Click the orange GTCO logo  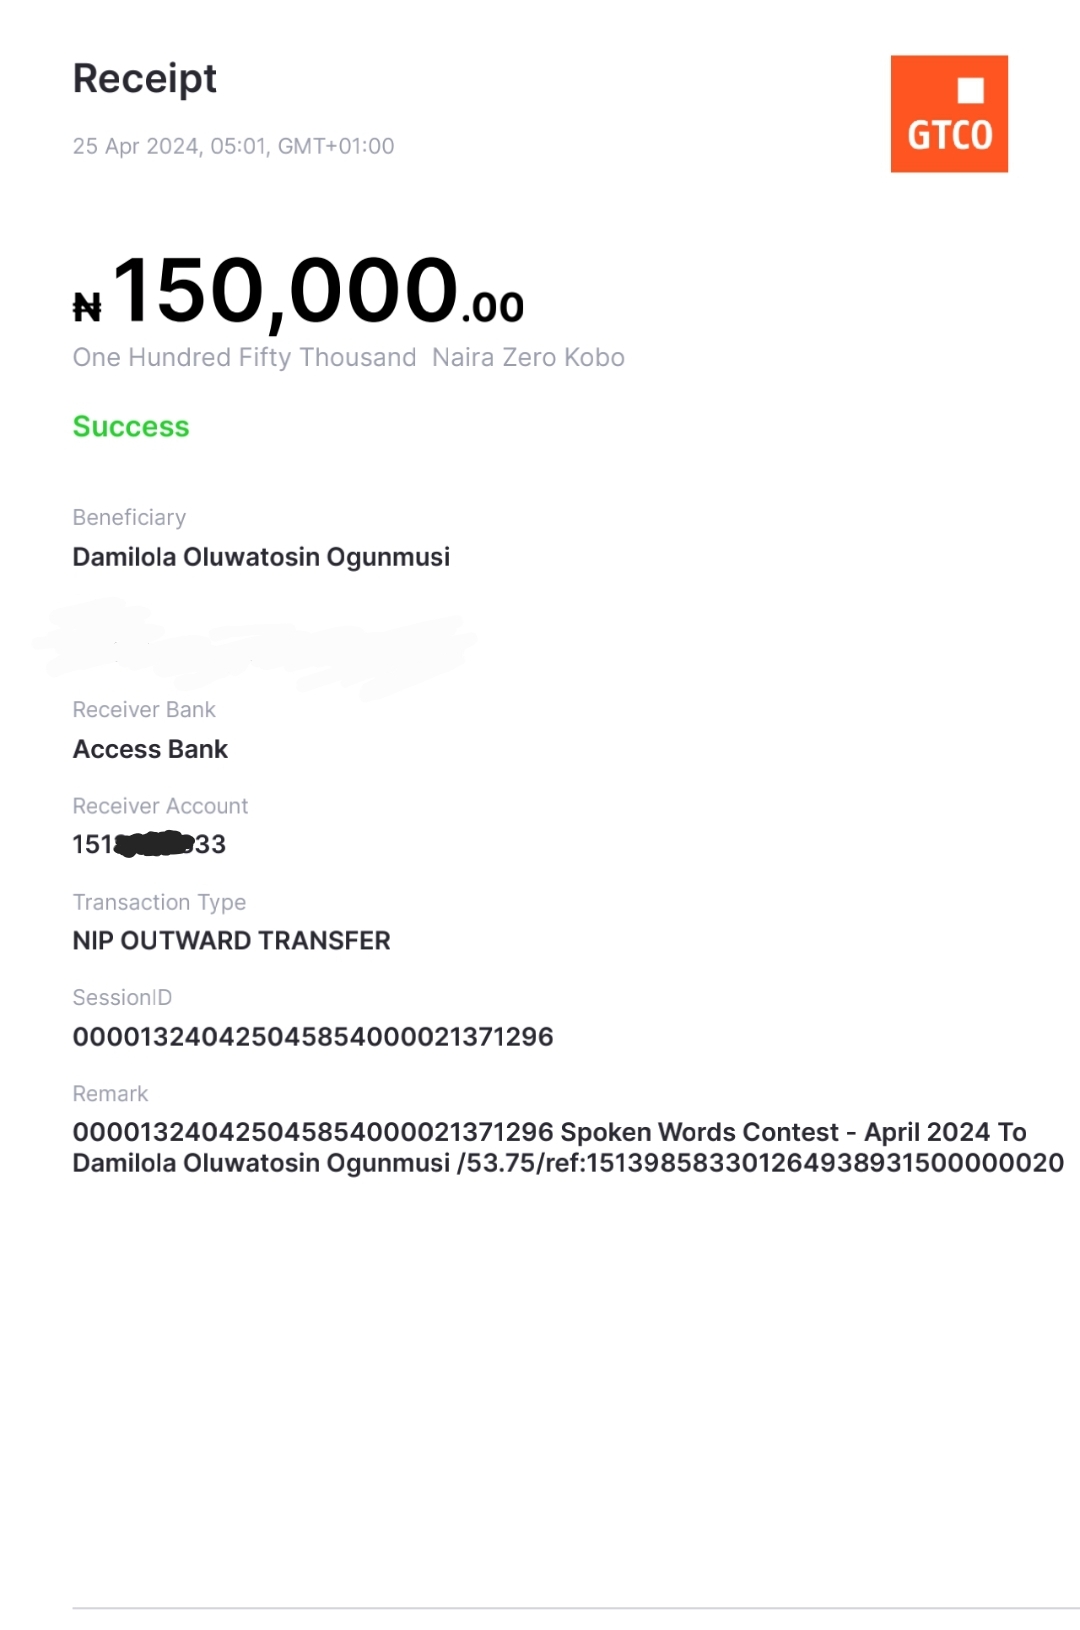click(948, 114)
